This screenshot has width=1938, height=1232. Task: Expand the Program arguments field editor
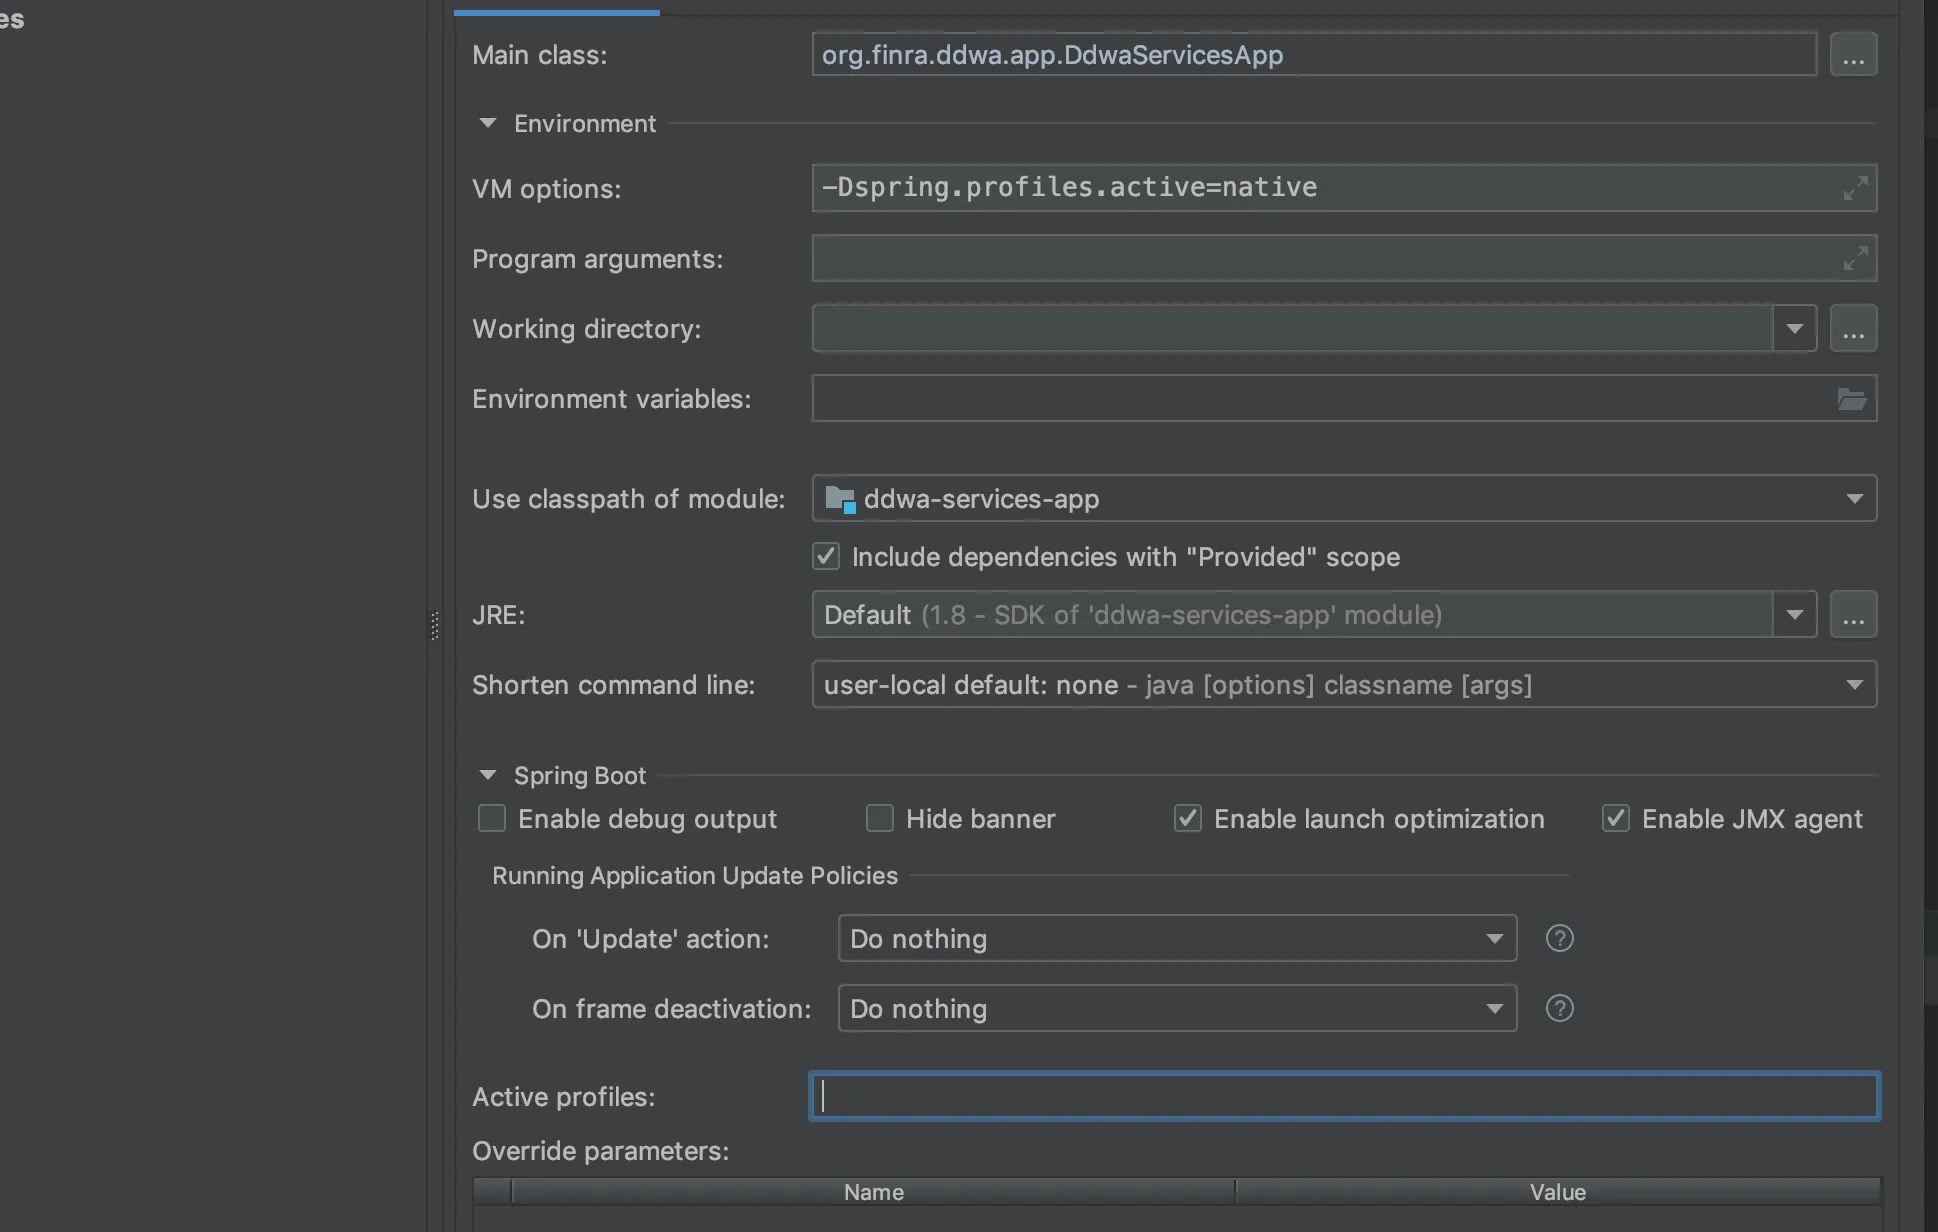1855,259
